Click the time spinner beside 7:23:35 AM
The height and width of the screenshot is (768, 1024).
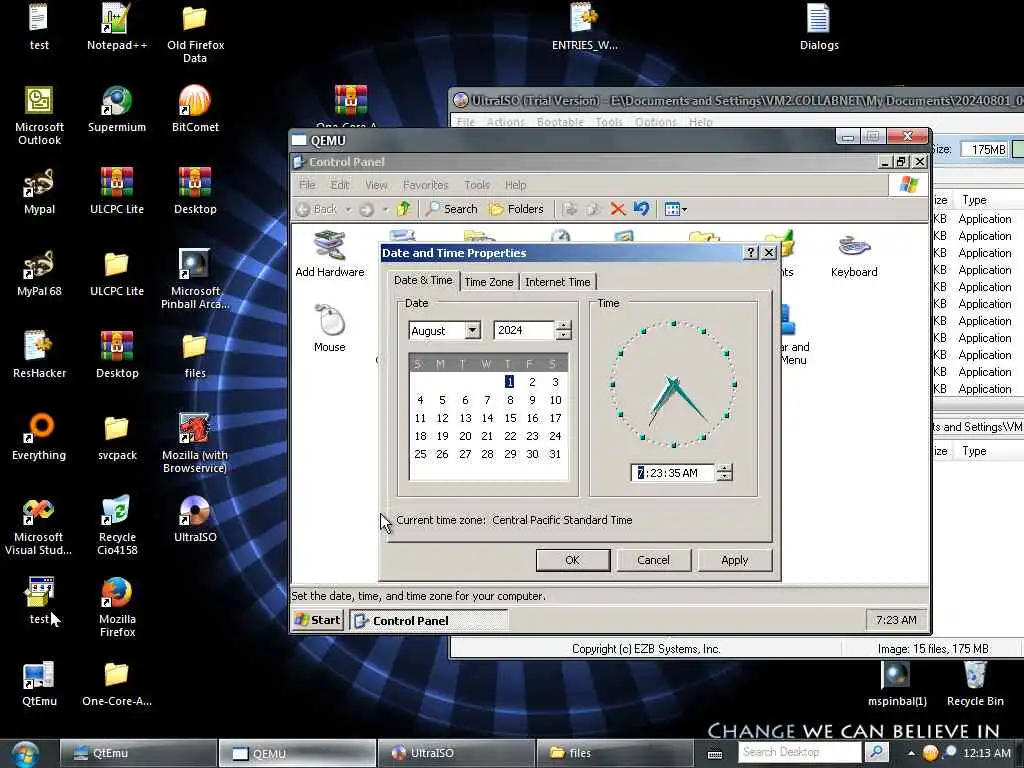724,472
